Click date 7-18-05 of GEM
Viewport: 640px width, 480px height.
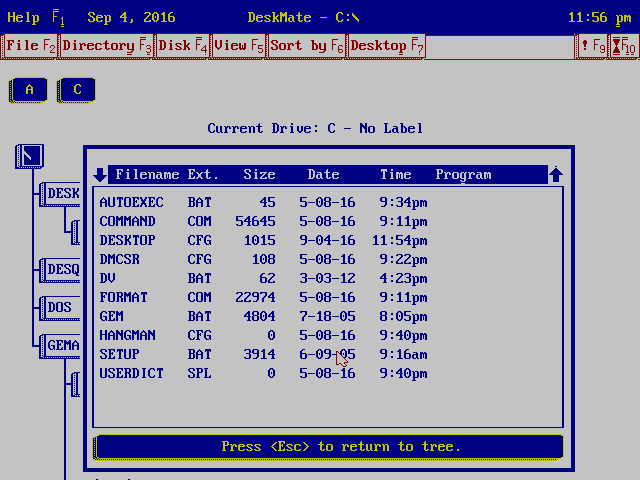click(327, 316)
